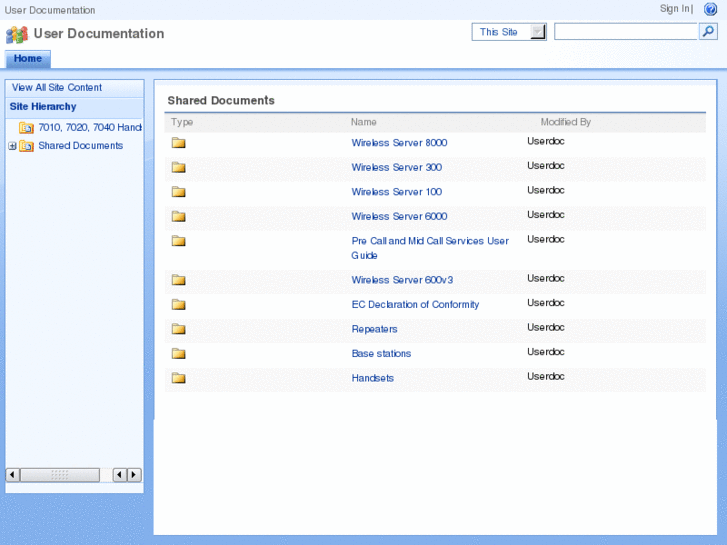Image resolution: width=727 pixels, height=545 pixels.
Task: Click the User Documentation site logo icon
Action: 17,35
